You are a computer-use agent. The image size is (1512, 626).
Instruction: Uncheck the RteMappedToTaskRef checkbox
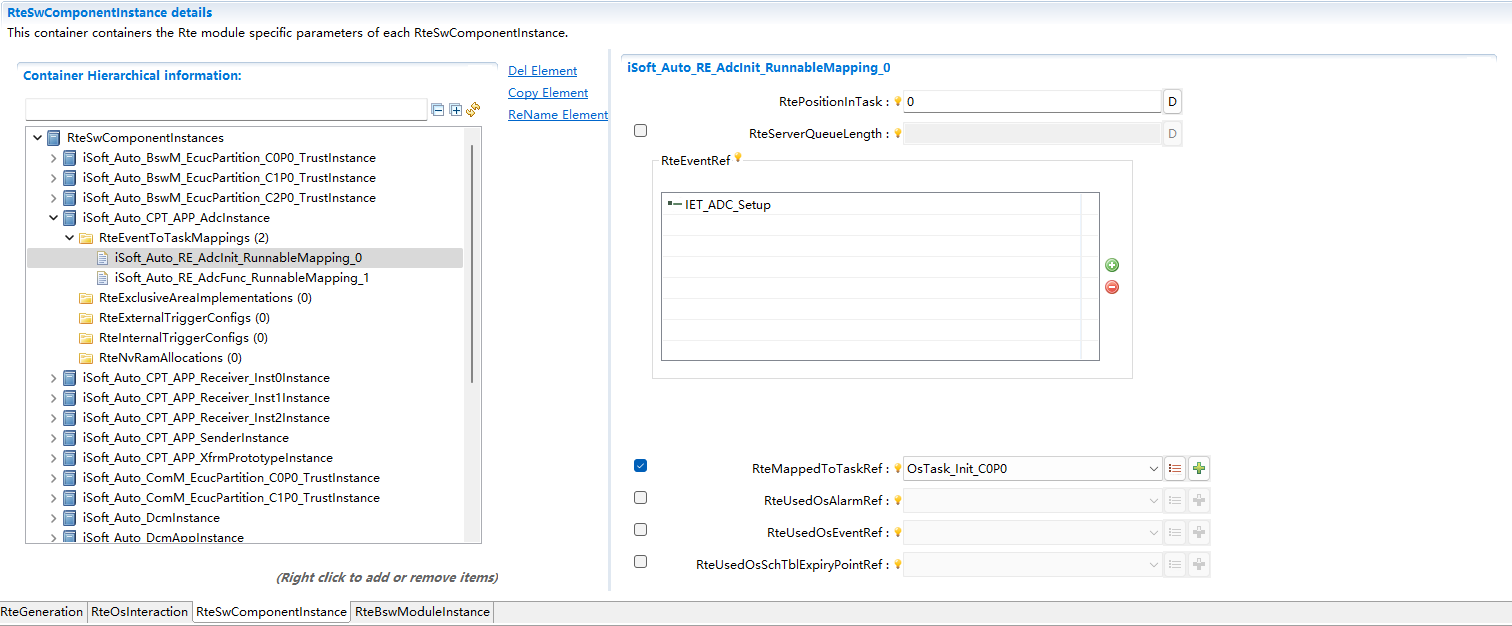coord(640,465)
